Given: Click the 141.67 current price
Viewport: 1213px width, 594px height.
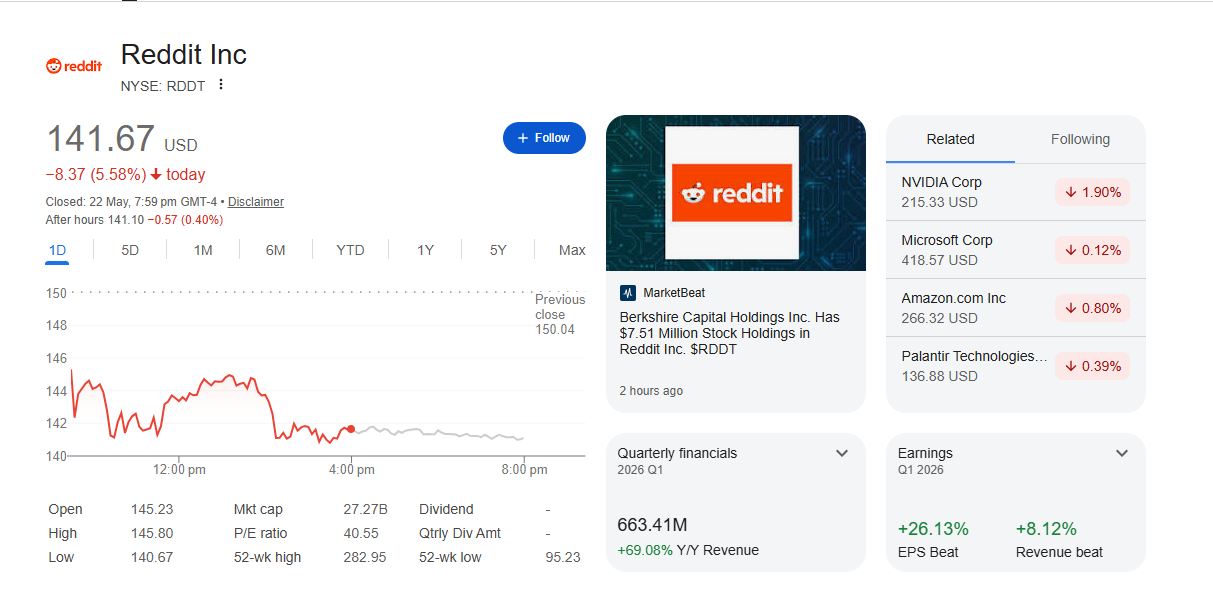Looking at the screenshot, I should coord(101,139).
